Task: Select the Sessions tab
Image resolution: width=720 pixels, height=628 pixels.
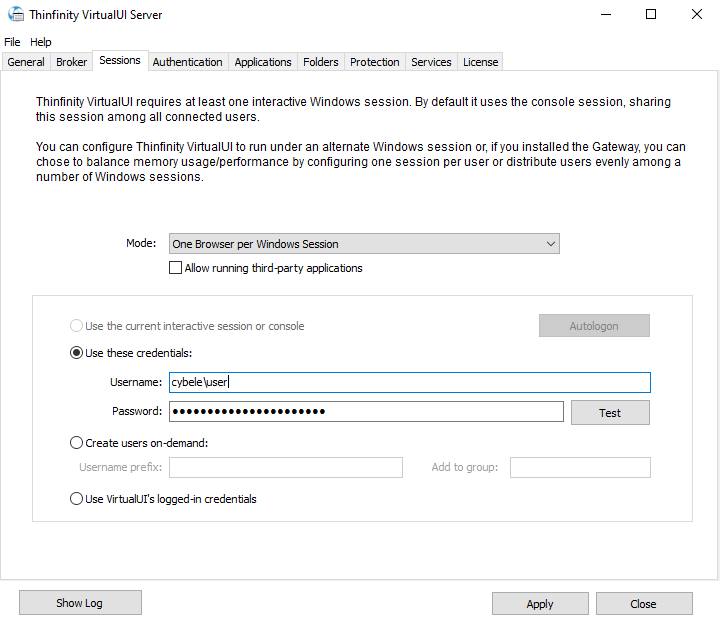Action: pyautogui.click(x=120, y=60)
